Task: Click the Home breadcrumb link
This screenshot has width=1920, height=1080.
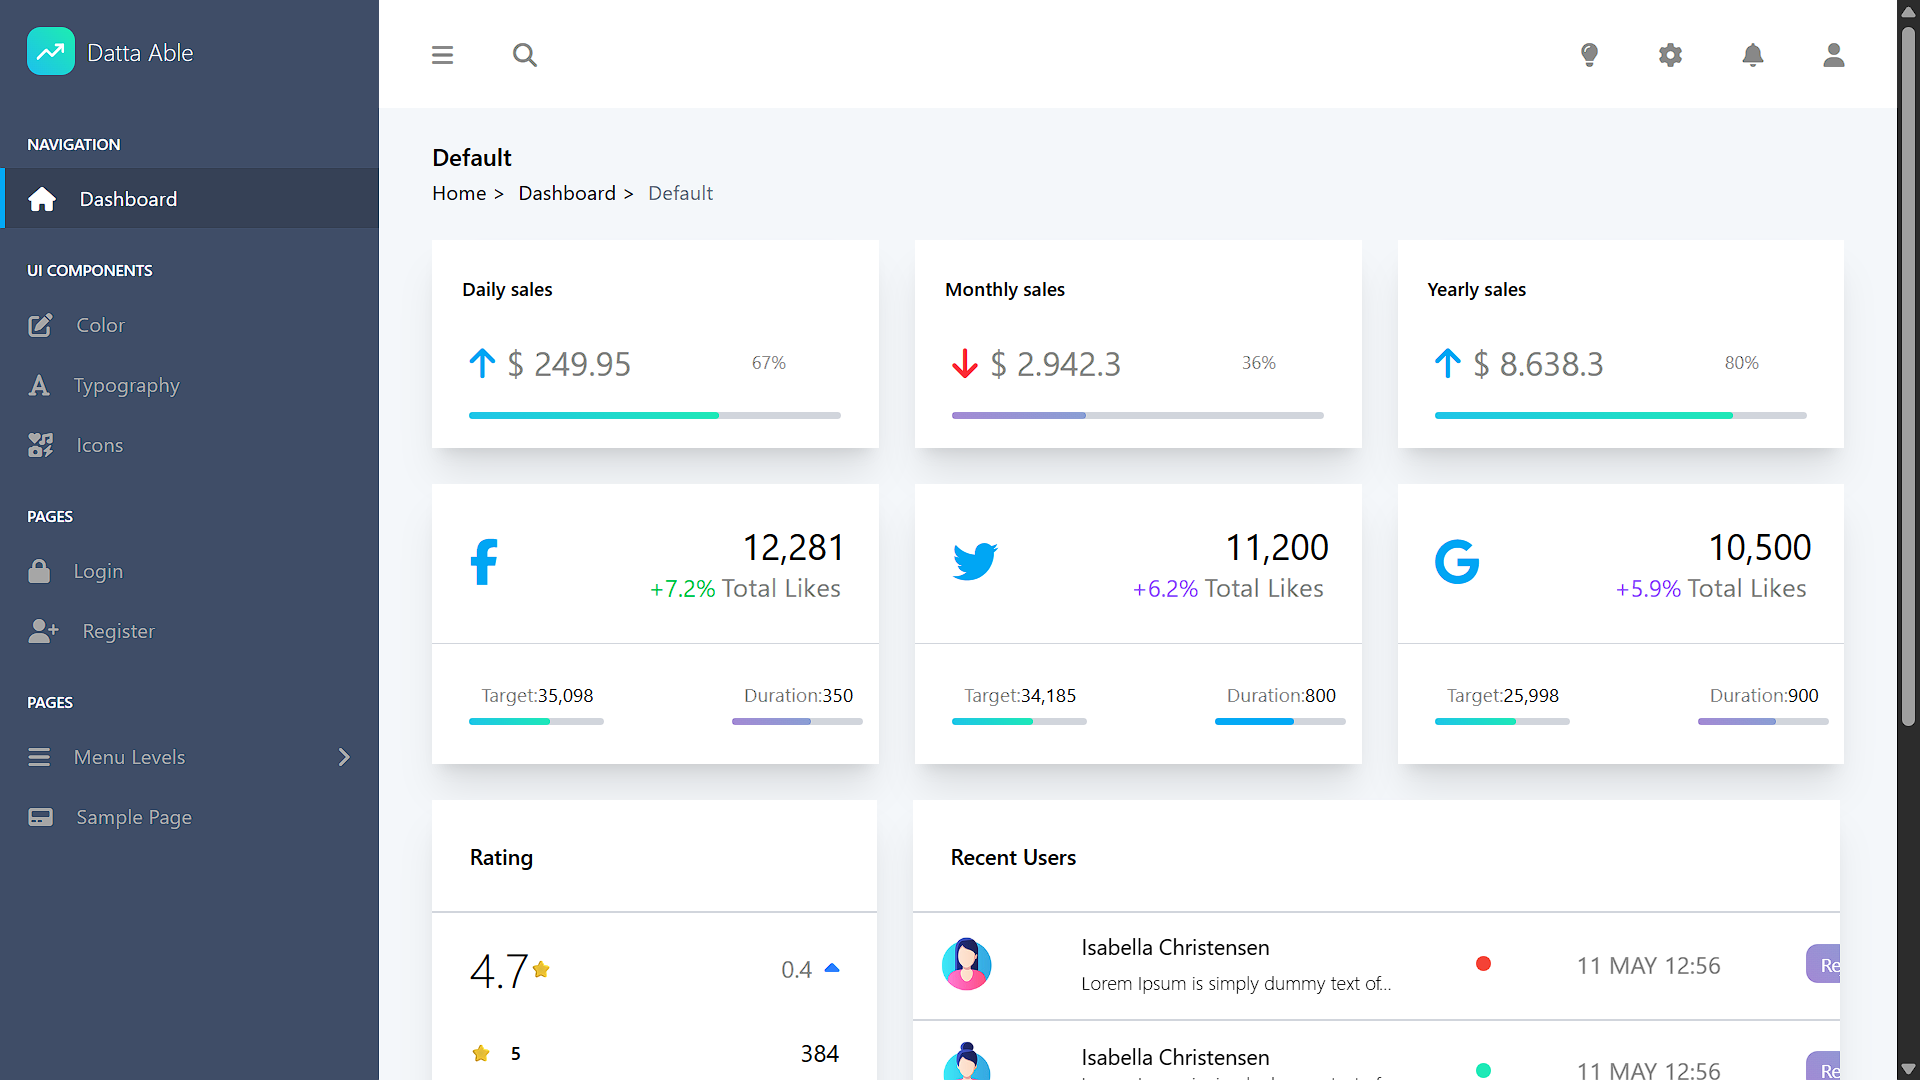Action: 459,193
